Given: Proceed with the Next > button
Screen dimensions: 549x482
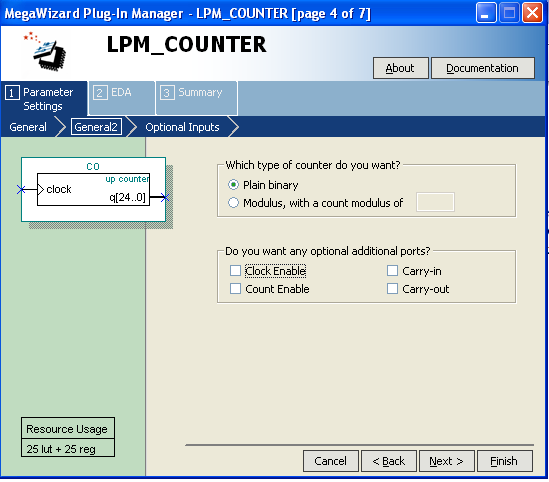Looking at the screenshot, I should point(447,461).
